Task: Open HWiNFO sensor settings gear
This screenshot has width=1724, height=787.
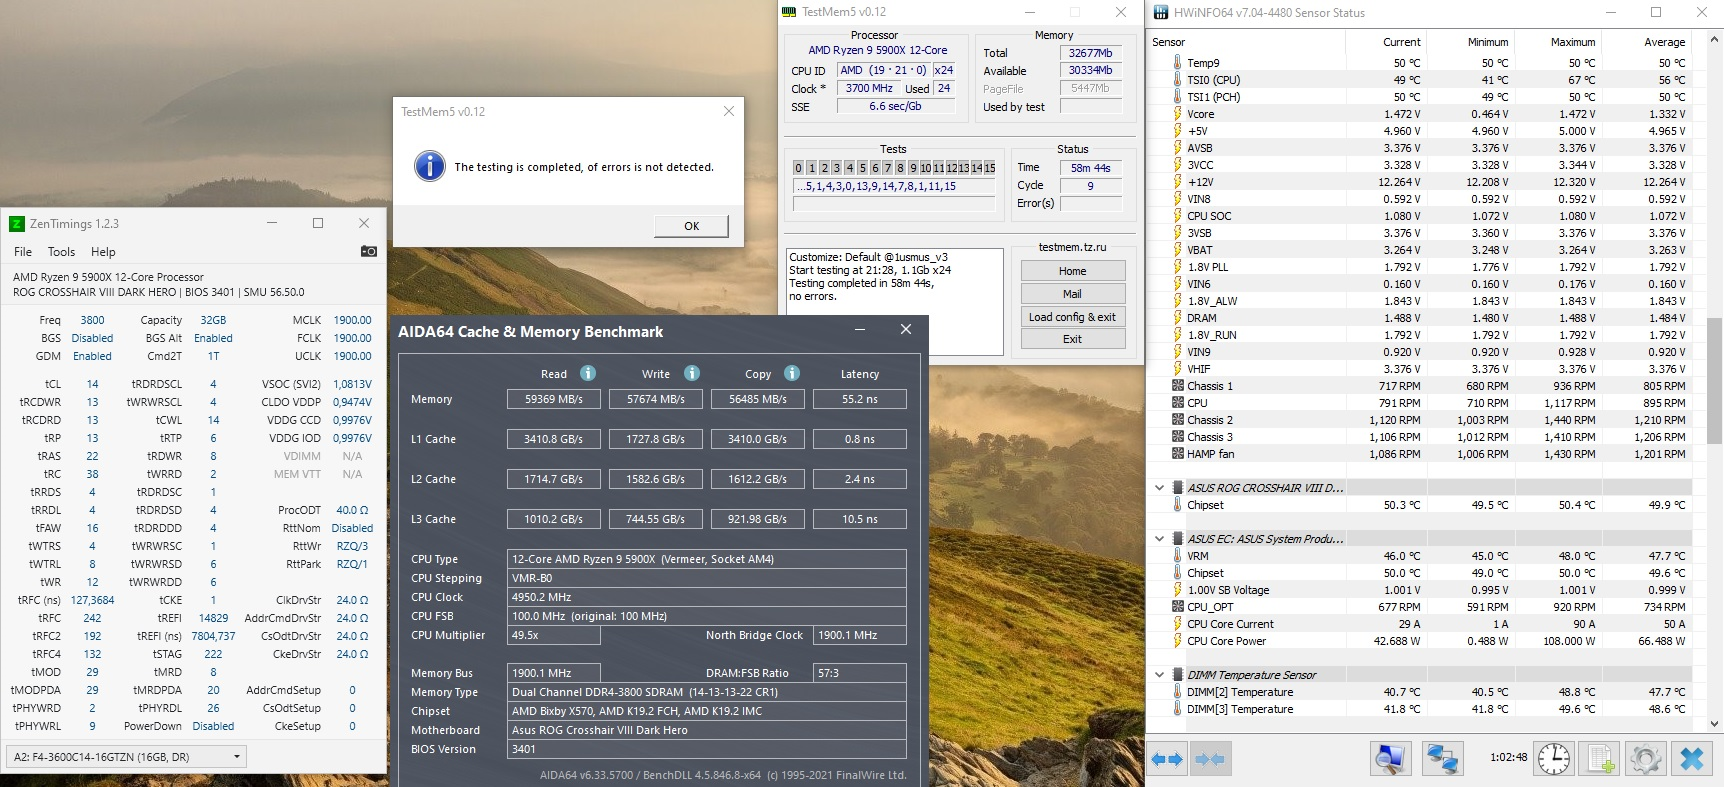Action: pos(1645,759)
